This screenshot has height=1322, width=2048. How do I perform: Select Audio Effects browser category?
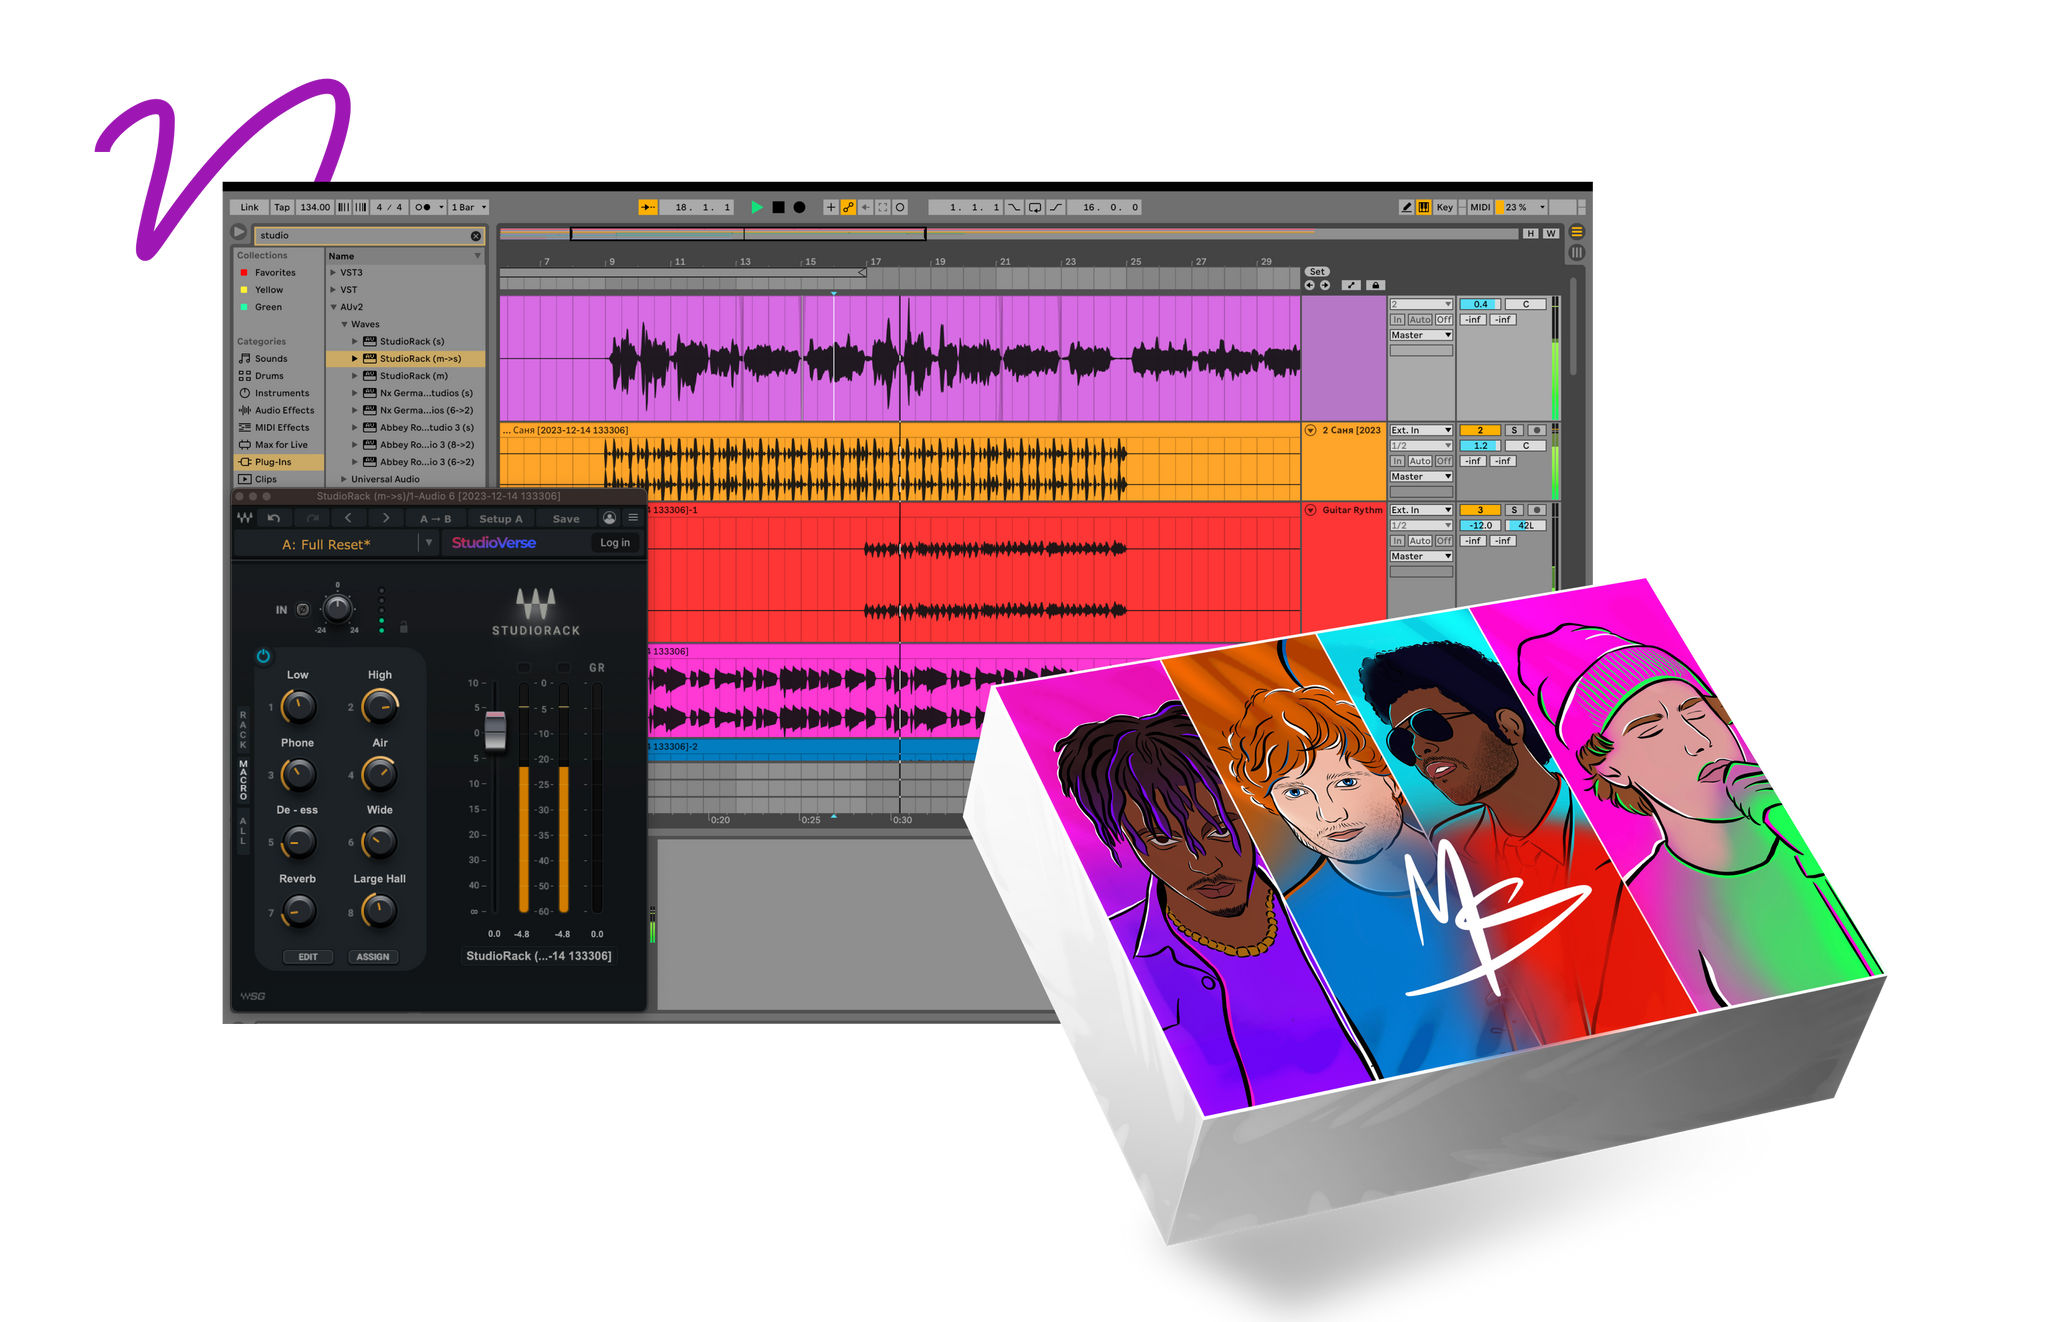[x=283, y=410]
